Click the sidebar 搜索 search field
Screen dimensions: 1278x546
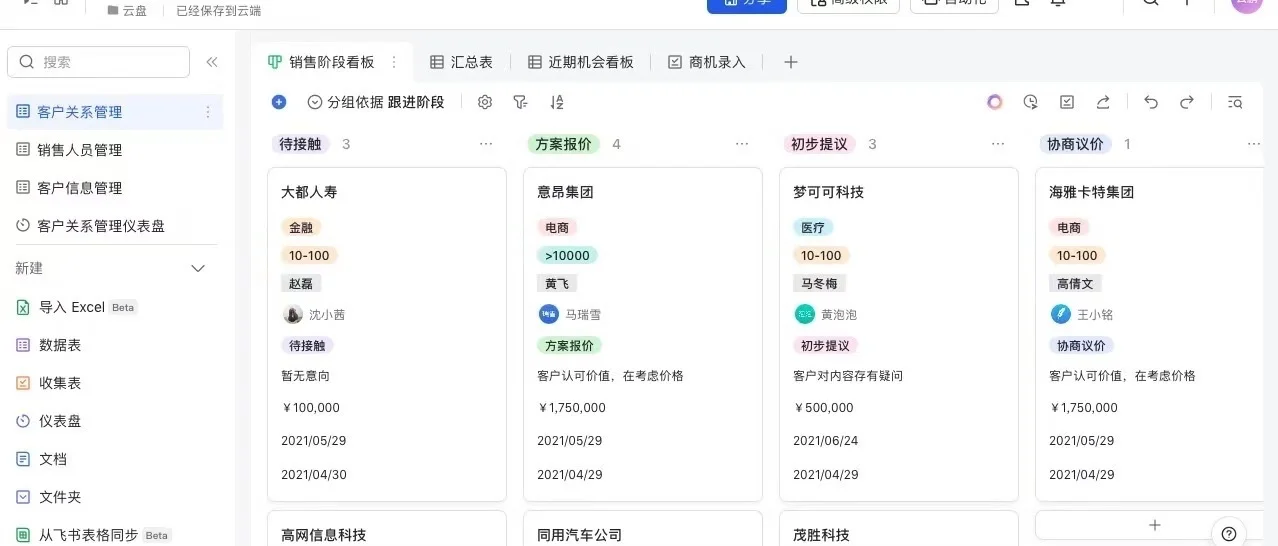click(98, 62)
